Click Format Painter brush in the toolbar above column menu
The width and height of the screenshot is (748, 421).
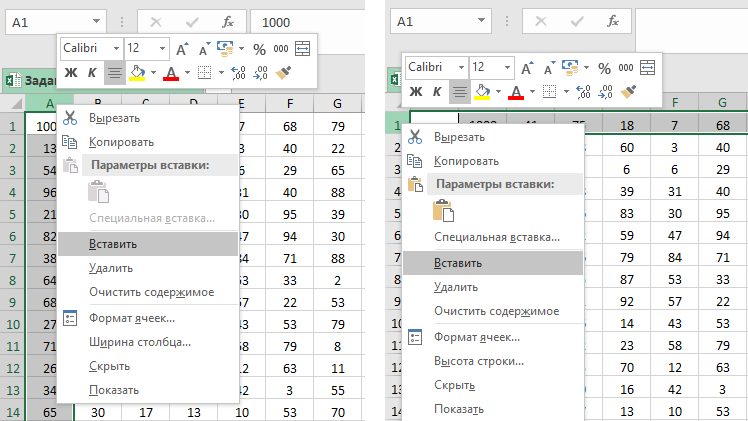point(284,73)
